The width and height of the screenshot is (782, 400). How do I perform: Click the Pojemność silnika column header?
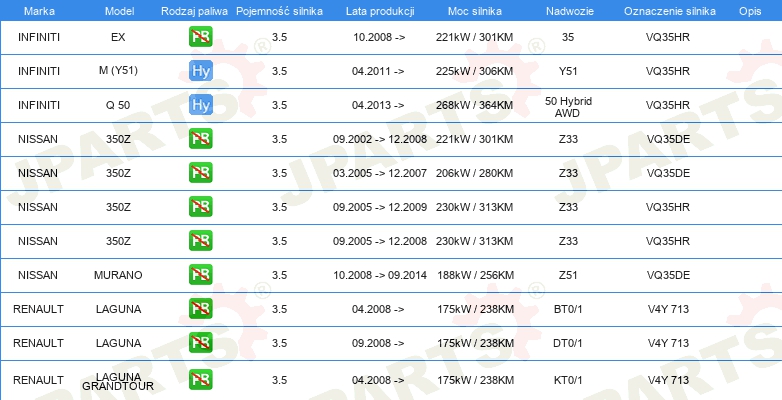pos(279,11)
